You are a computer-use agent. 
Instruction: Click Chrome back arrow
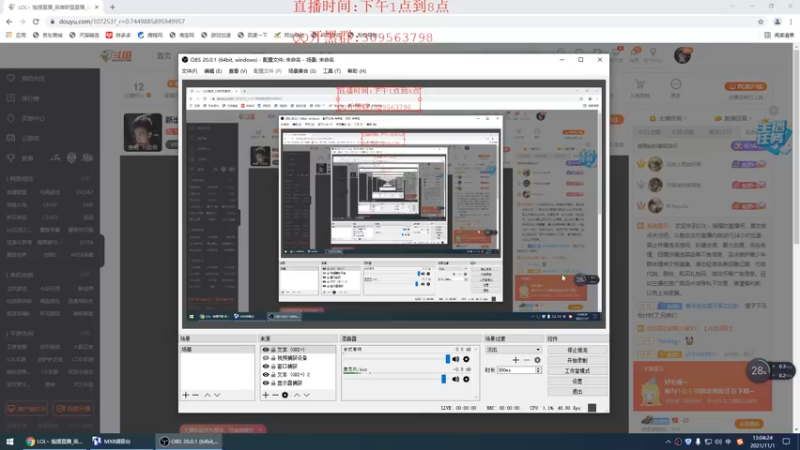9,21
